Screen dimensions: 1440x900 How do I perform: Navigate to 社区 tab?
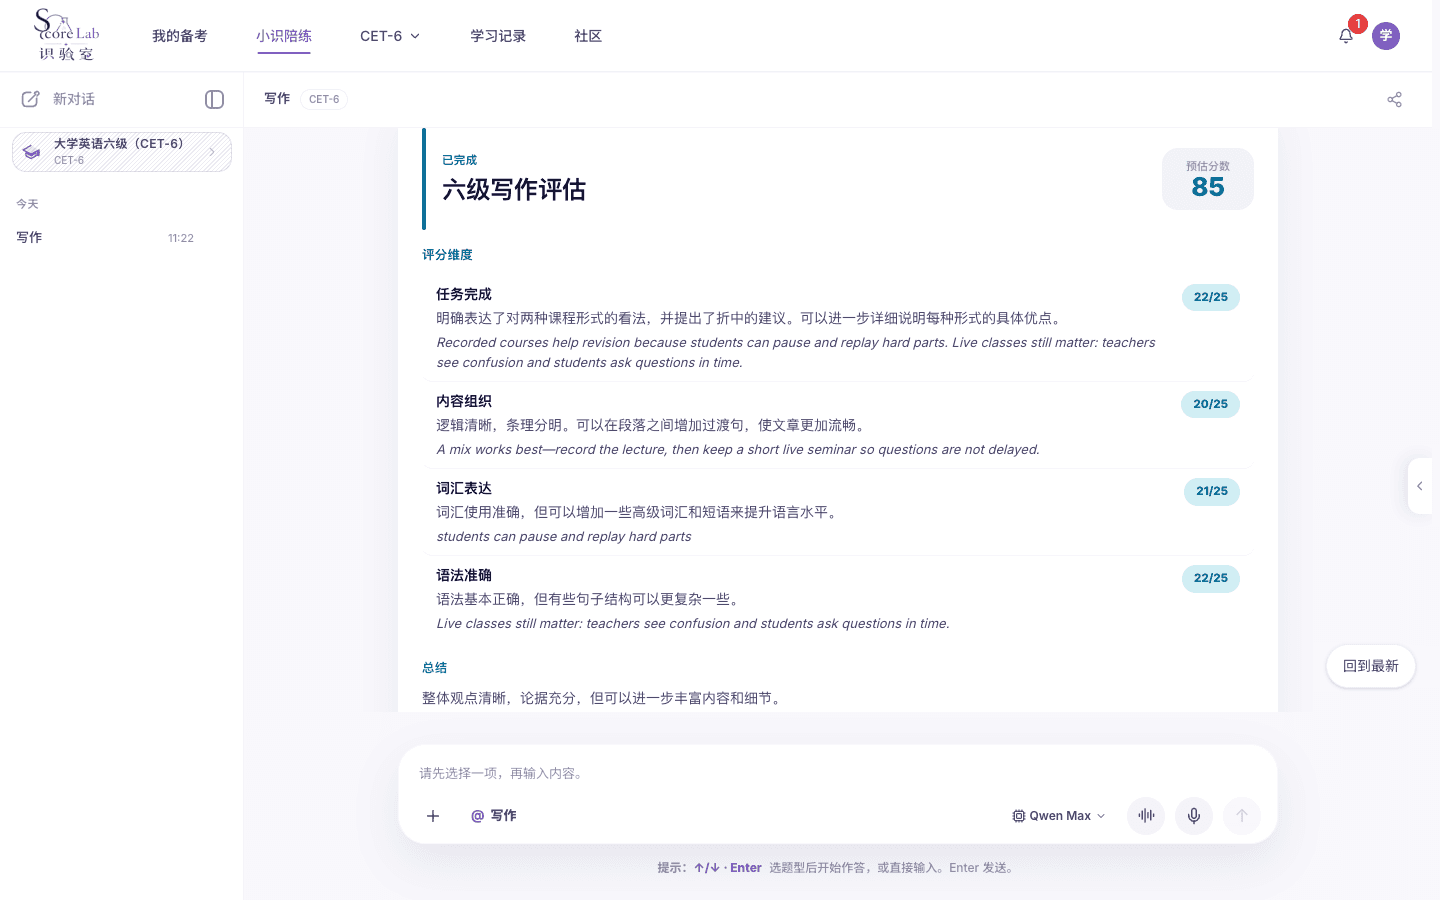(588, 36)
